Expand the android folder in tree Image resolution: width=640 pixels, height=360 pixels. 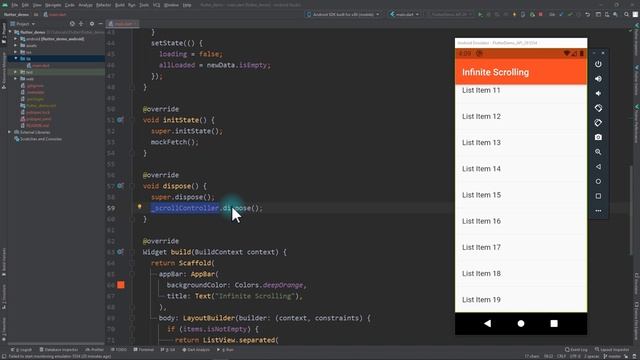[x=16, y=39]
